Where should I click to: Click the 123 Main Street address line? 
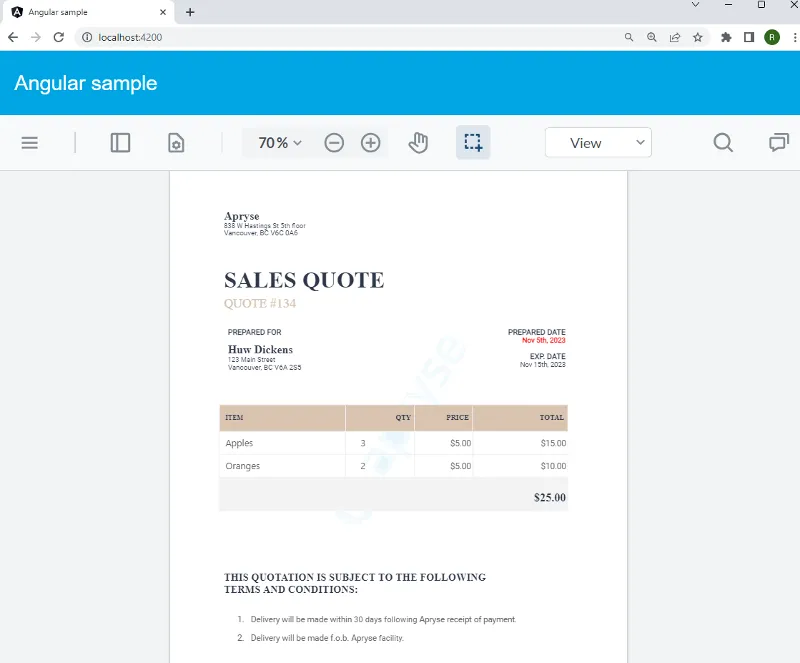point(252,360)
